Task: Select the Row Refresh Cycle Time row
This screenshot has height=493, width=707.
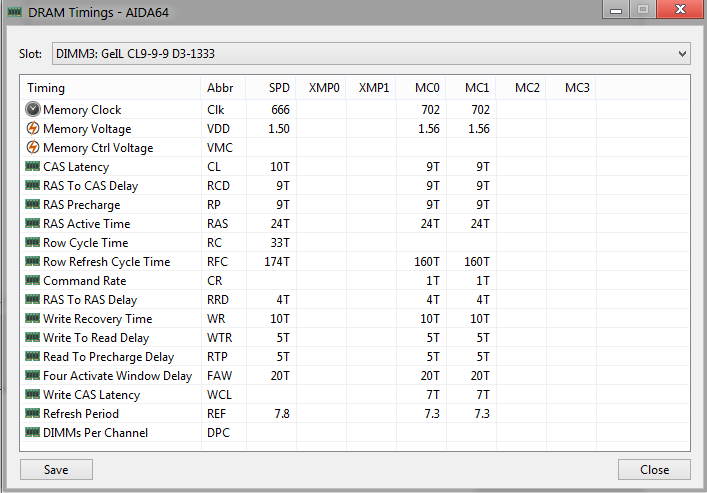Action: pos(354,262)
